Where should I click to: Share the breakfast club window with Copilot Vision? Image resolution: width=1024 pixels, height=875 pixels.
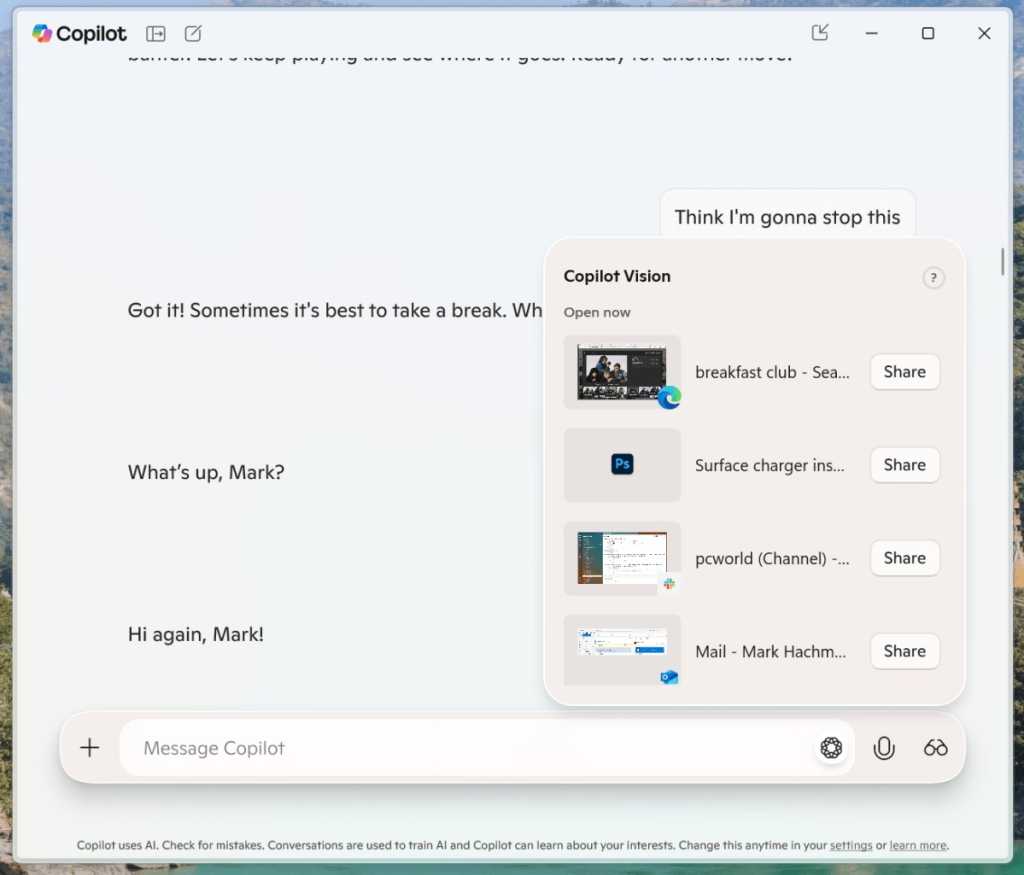[904, 371]
